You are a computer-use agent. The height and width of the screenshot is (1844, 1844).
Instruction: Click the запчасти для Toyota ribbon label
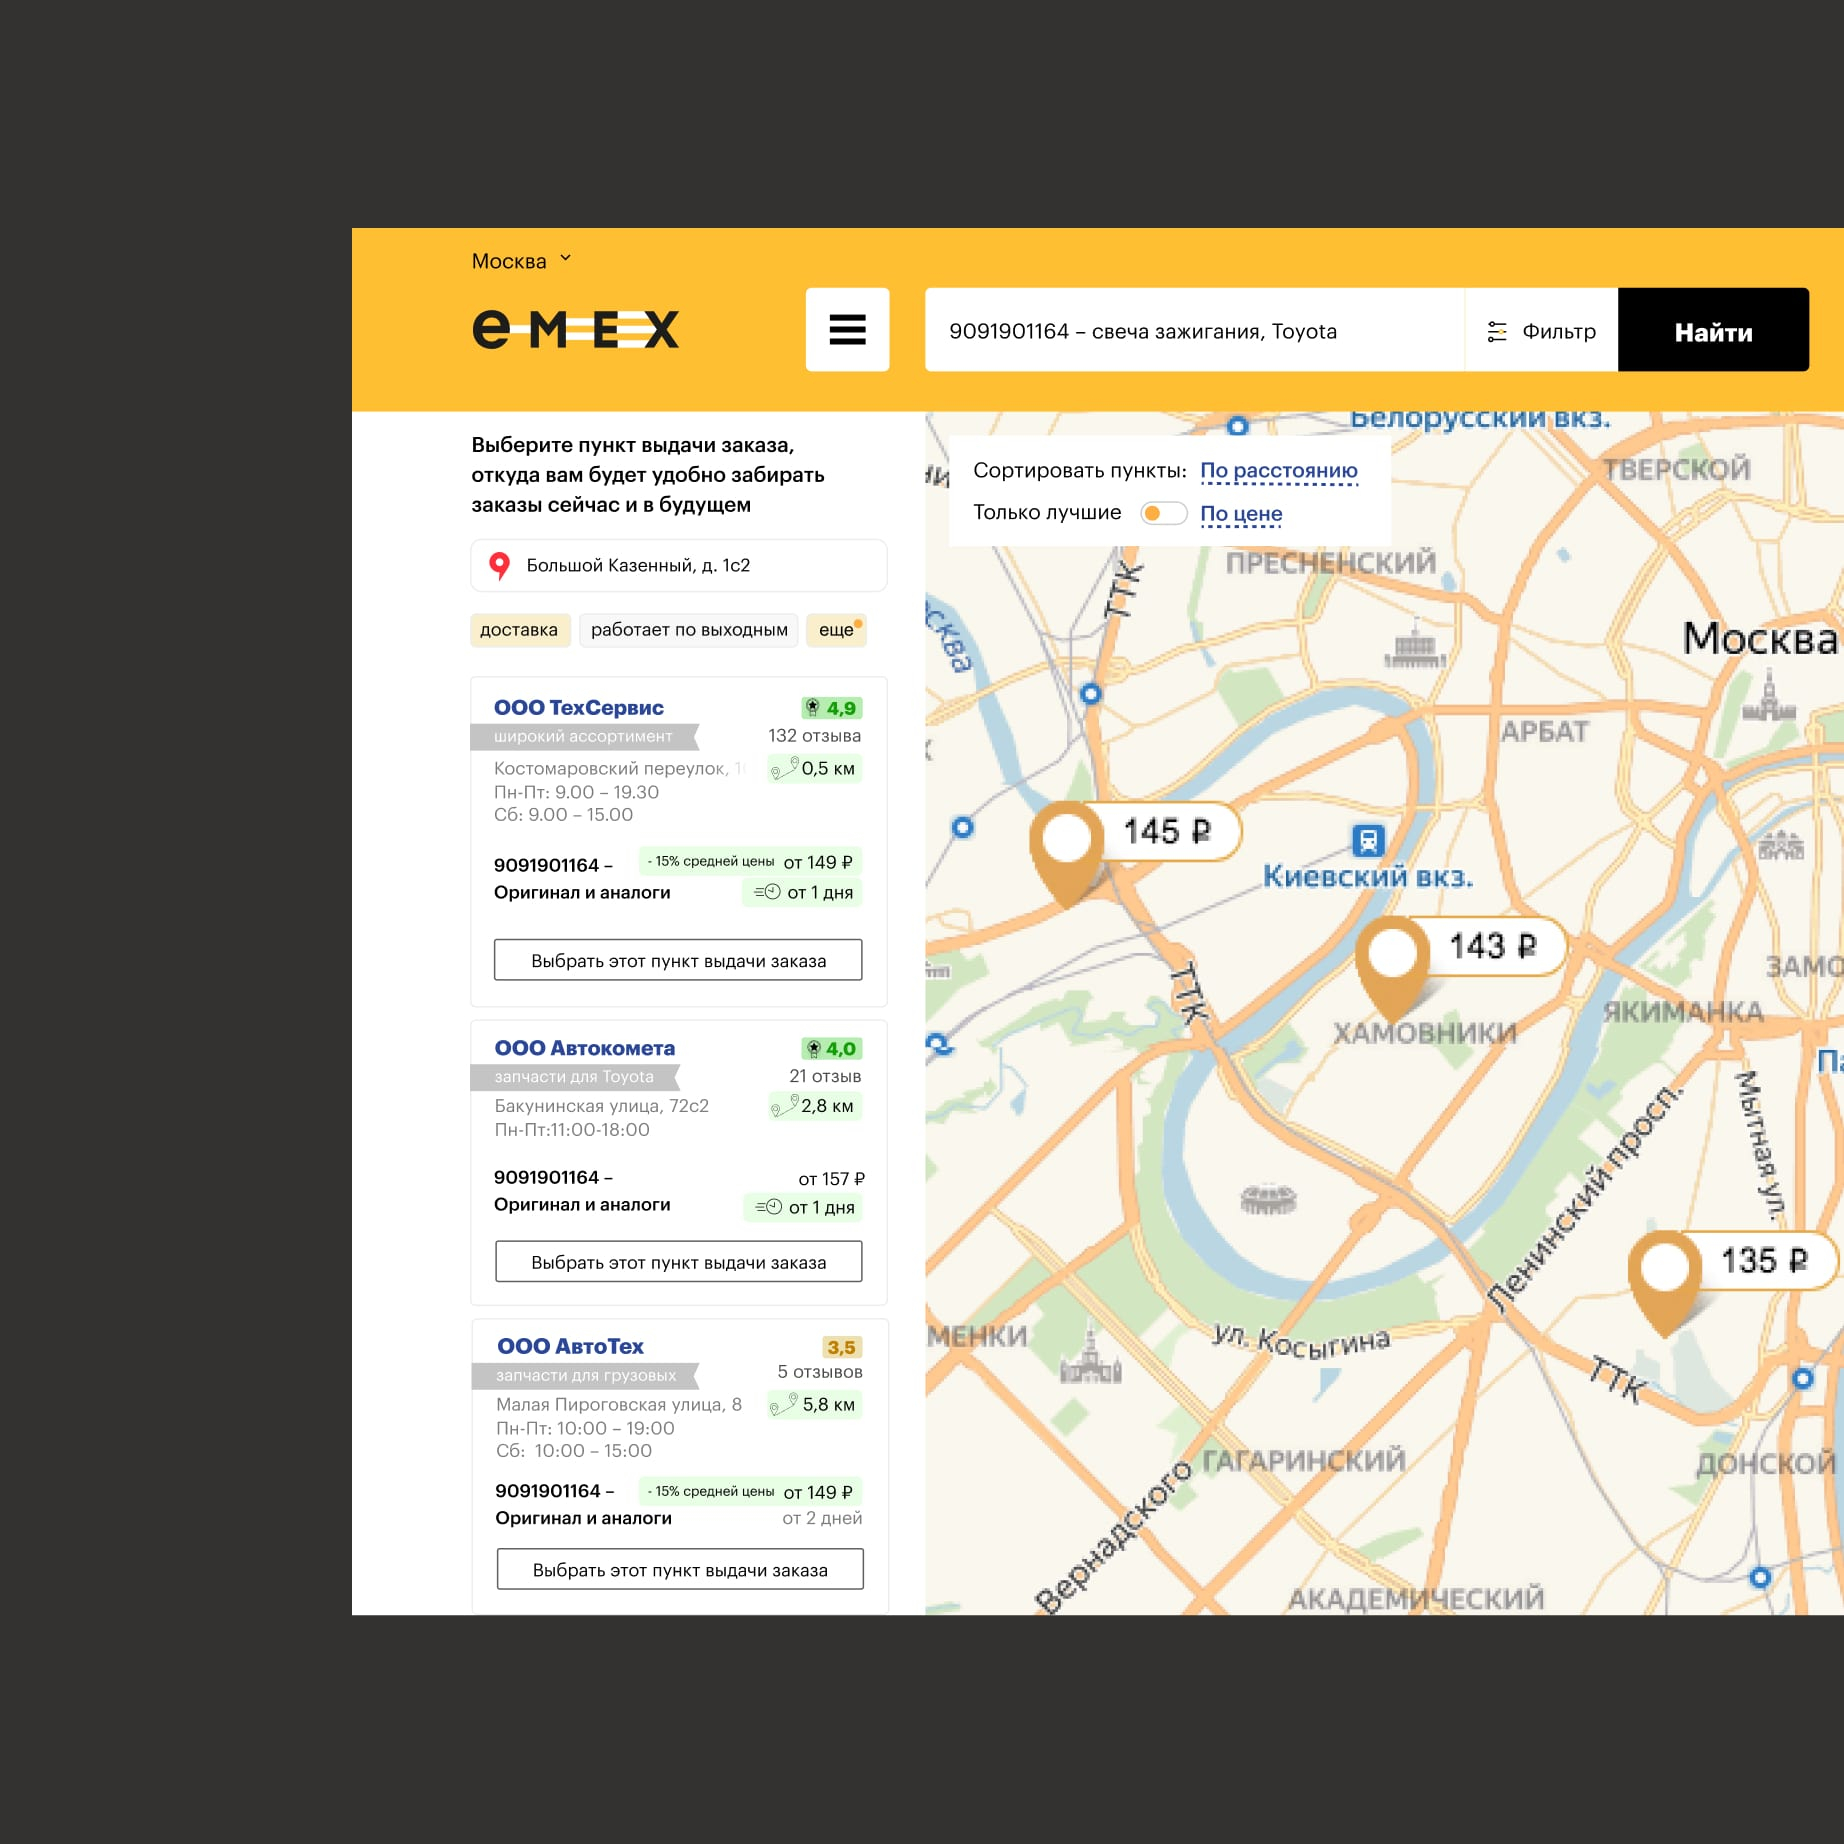coord(575,1077)
